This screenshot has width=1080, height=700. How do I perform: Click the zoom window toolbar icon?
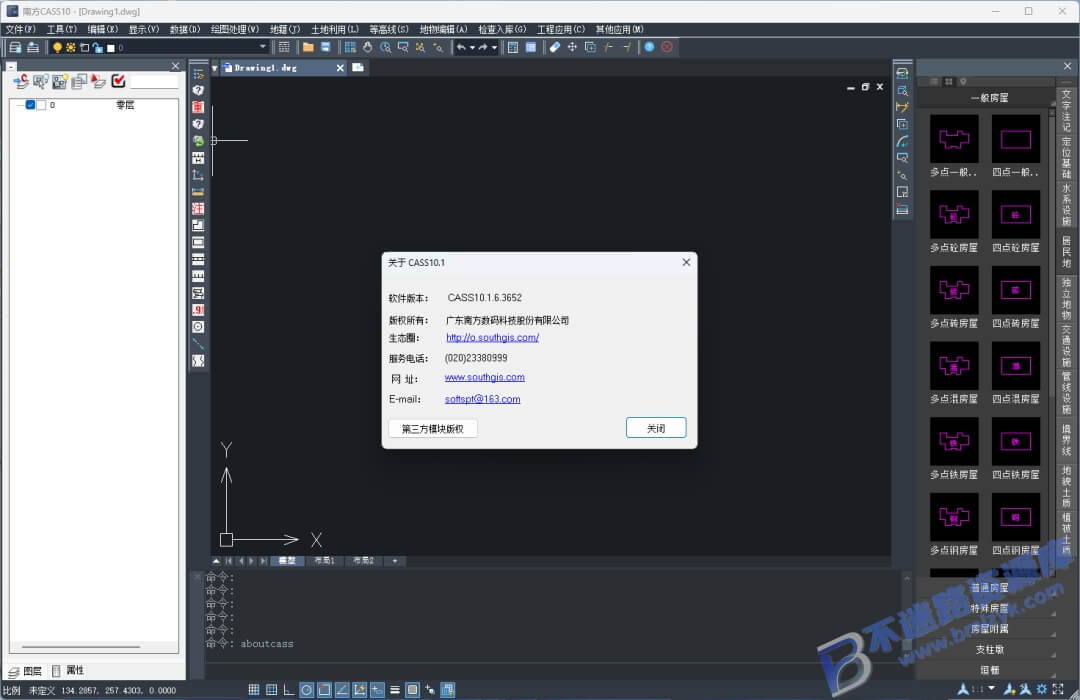point(403,47)
